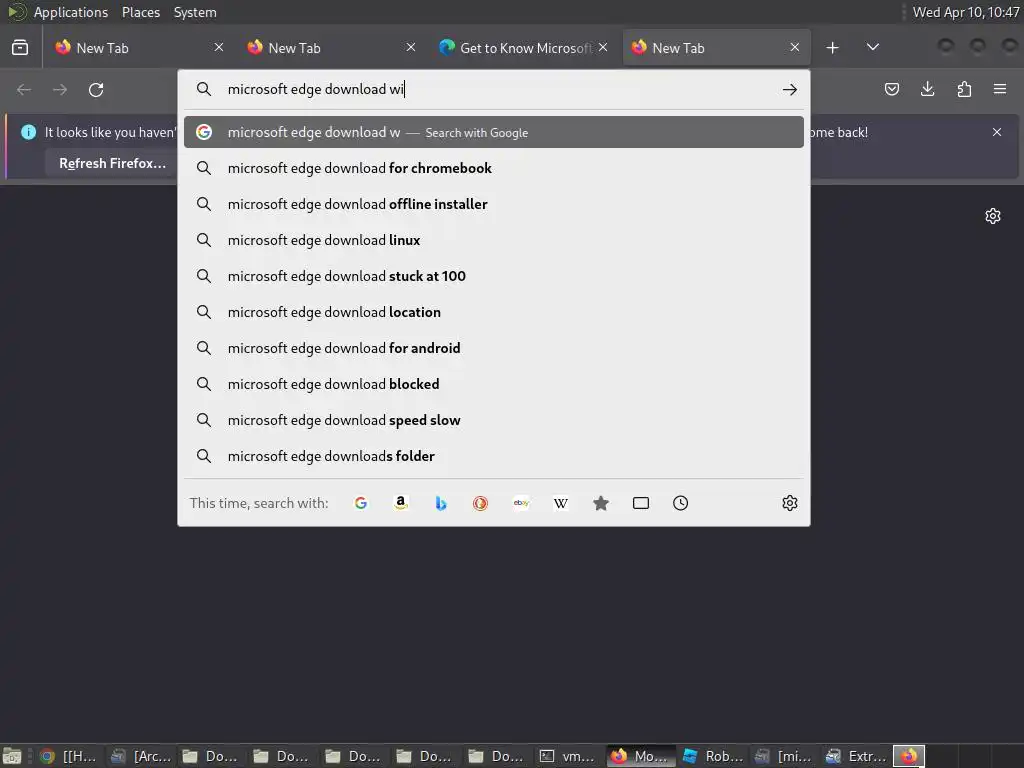The width and height of the screenshot is (1024, 768).
Task: Open the Downloads toolbar icon
Action: (927, 89)
